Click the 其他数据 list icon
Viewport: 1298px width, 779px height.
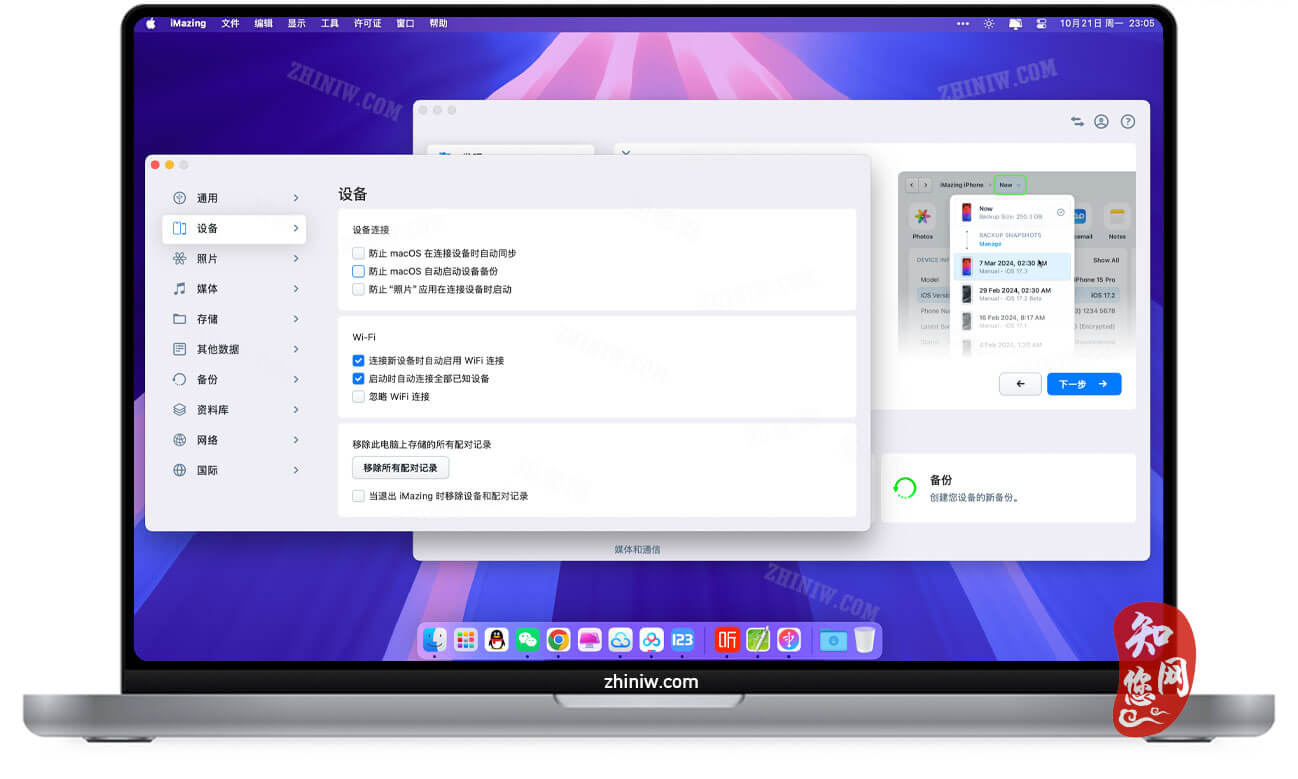179,349
